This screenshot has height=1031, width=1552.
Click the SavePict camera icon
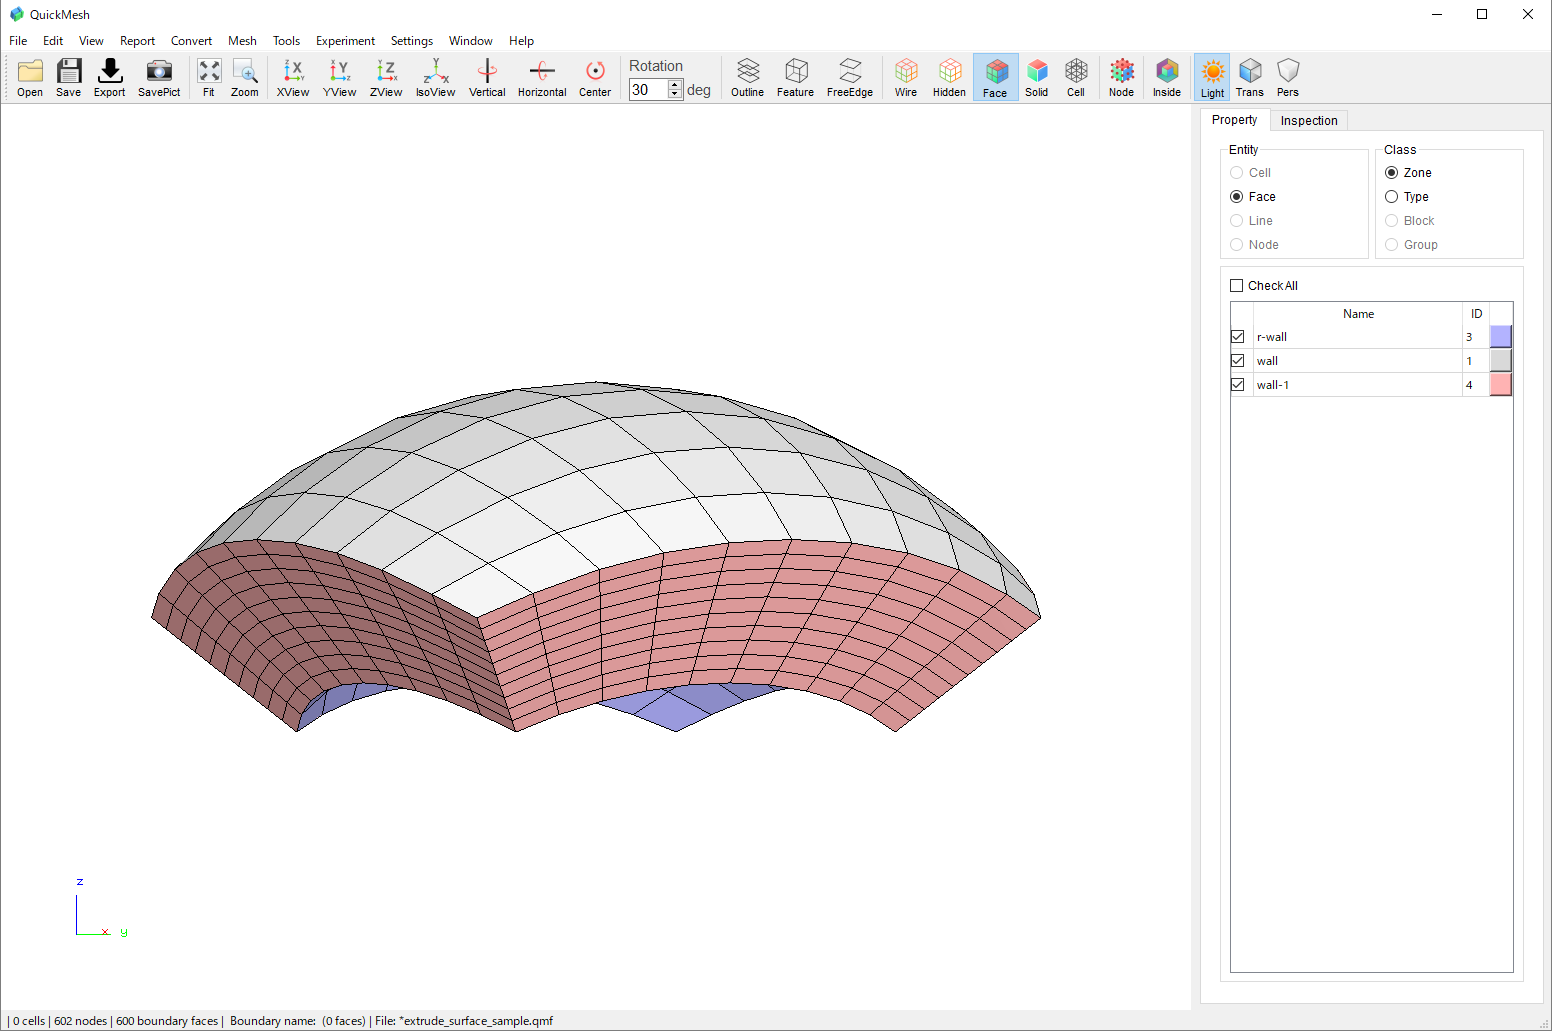pos(159,77)
